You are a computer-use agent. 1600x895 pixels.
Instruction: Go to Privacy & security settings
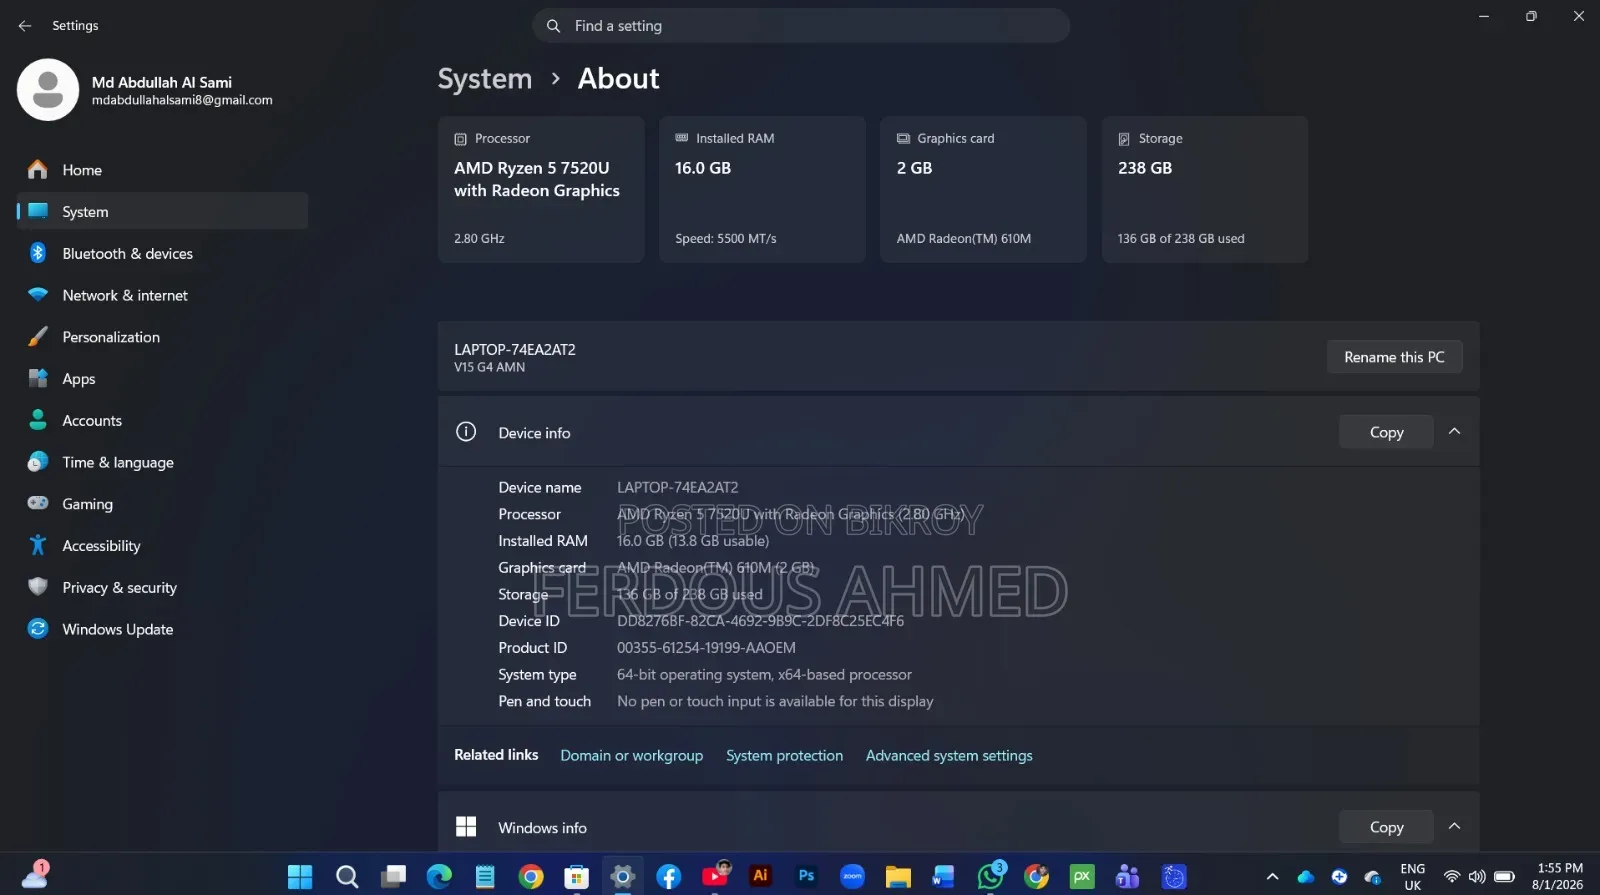(x=162, y=588)
